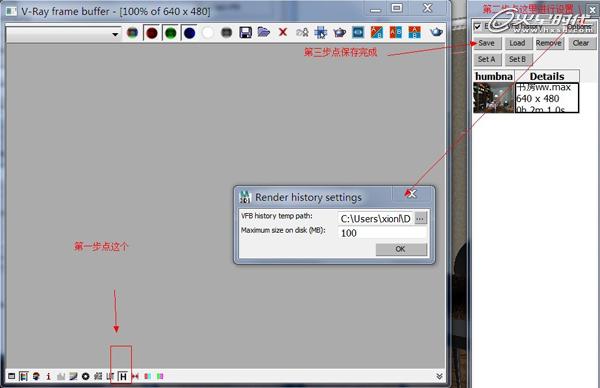Save the image with the floppy disk icon
The width and height of the screenshot is (600, 388).
pos(245,33)
